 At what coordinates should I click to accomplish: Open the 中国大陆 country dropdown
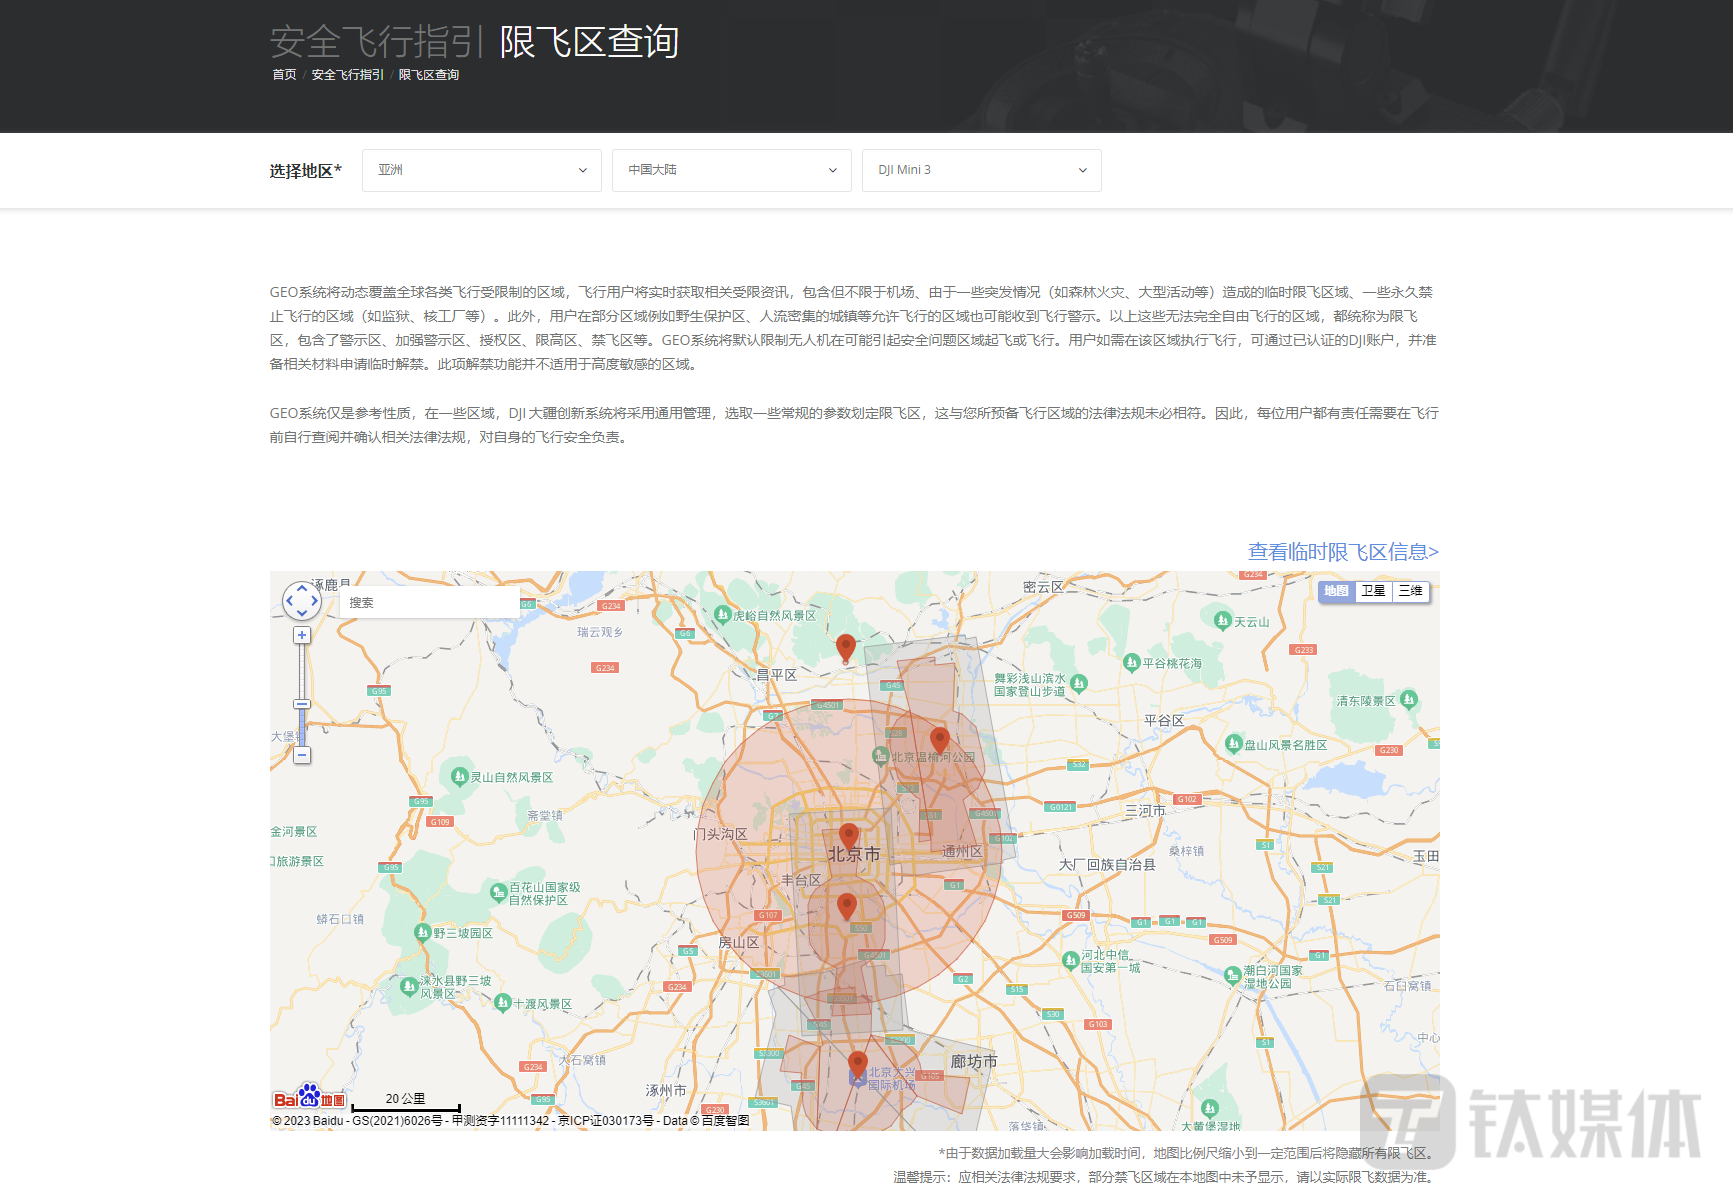(731, 170)
